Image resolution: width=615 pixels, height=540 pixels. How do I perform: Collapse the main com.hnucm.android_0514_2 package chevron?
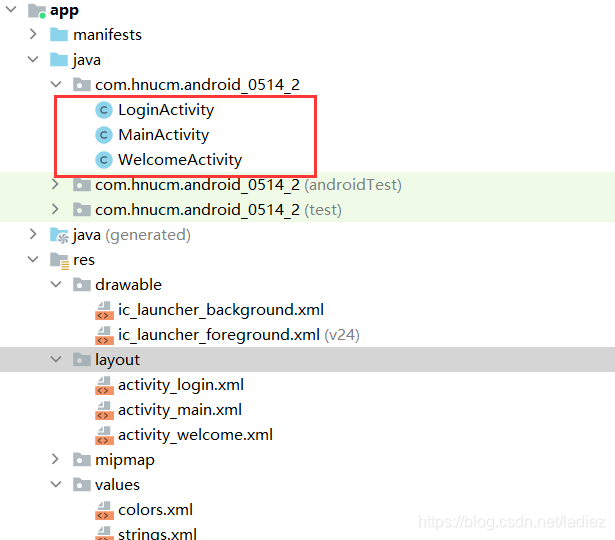coord(56,84)
